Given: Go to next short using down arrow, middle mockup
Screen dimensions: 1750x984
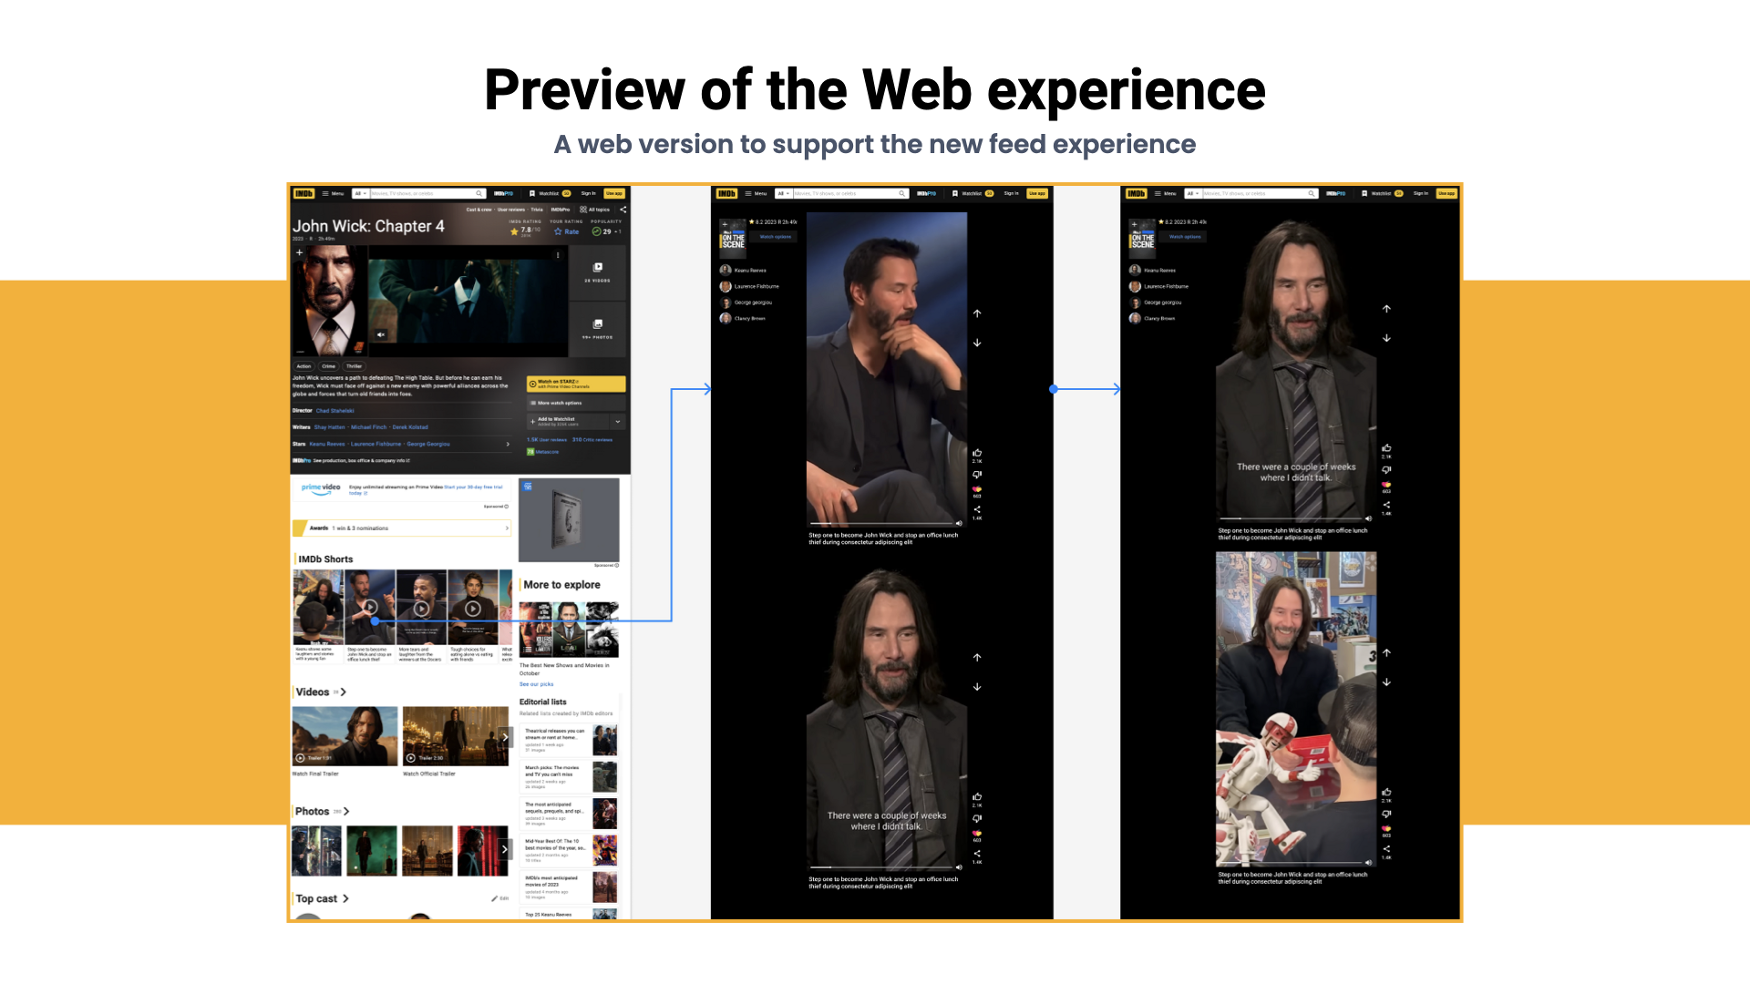Looking at the screenshot, I should click(977, 343).
